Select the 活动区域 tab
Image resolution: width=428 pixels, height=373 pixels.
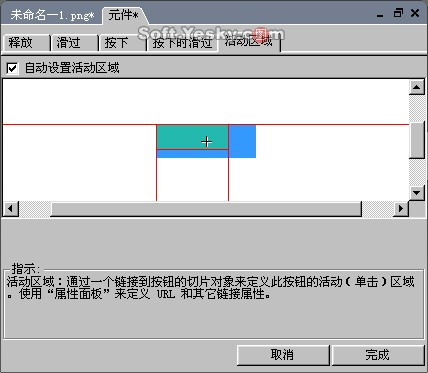[x=249, y=42]
